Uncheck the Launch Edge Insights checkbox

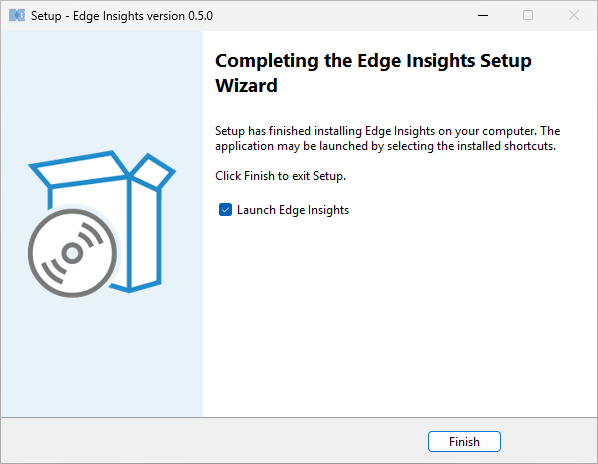click(x=225, y=210)
